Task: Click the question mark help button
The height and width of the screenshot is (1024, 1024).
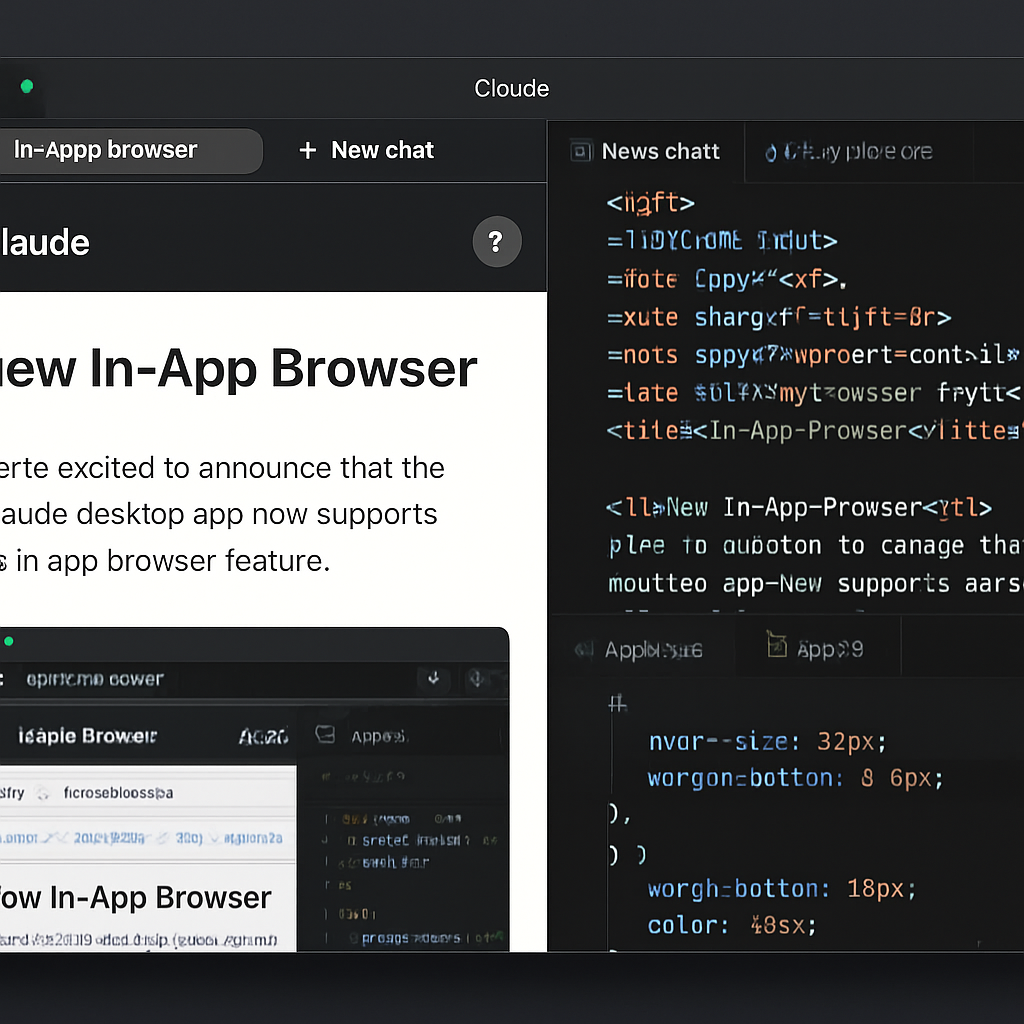Action: pyautogui.click(x=497, y=242)
